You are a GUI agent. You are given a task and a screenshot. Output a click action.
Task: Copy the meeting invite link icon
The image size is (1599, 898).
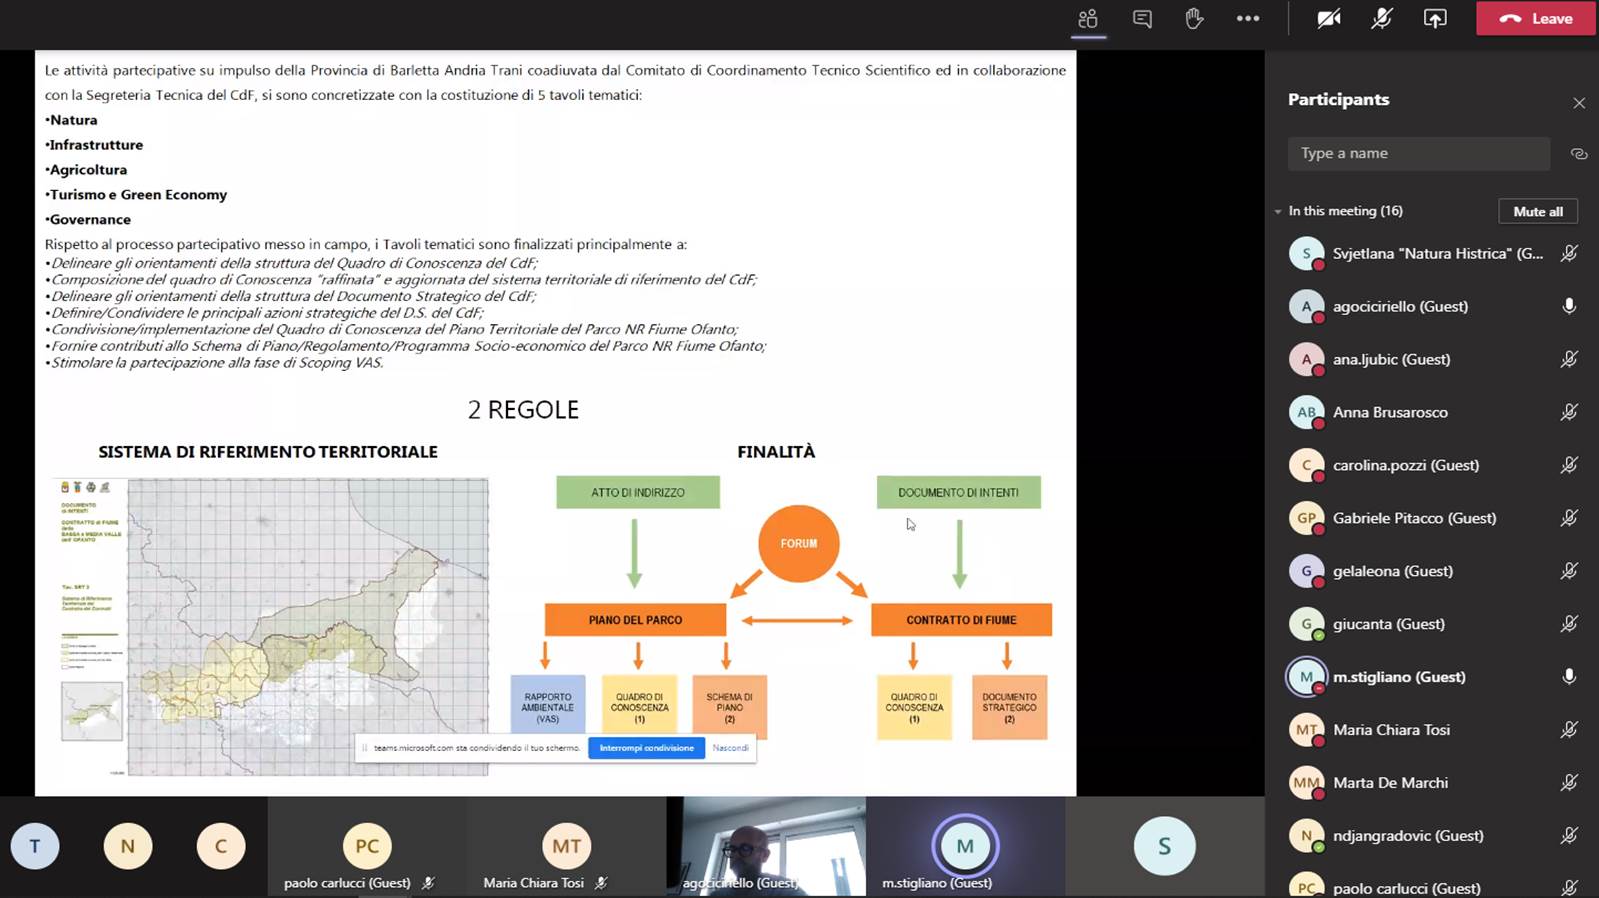click(x=1578, y=154)
